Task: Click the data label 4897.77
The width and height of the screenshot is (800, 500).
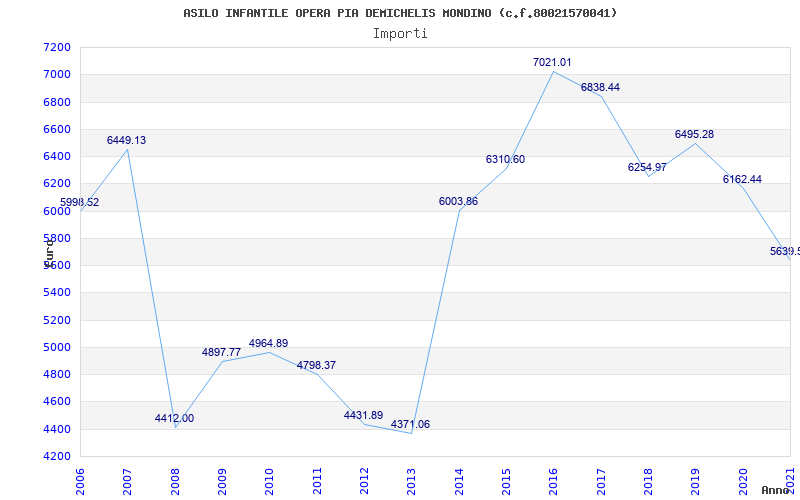Action: coord(221,353)
